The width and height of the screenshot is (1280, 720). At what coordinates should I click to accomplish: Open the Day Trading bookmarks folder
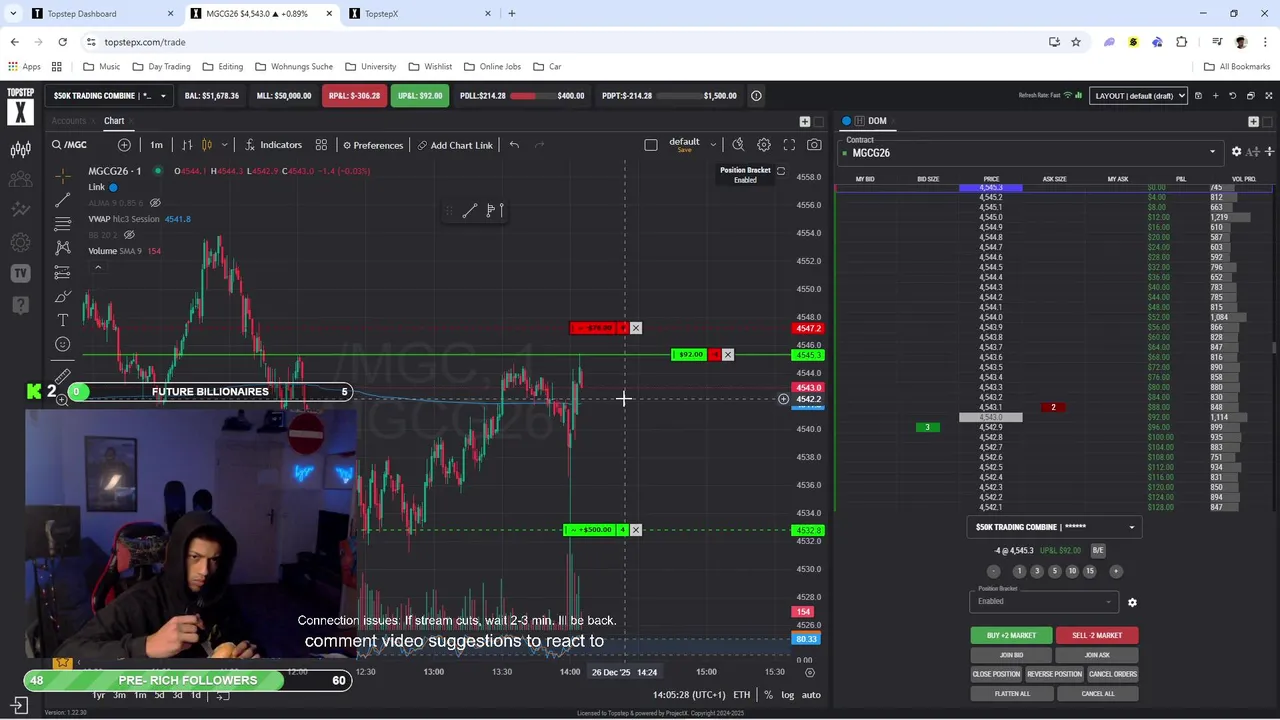tap(160, 67)
